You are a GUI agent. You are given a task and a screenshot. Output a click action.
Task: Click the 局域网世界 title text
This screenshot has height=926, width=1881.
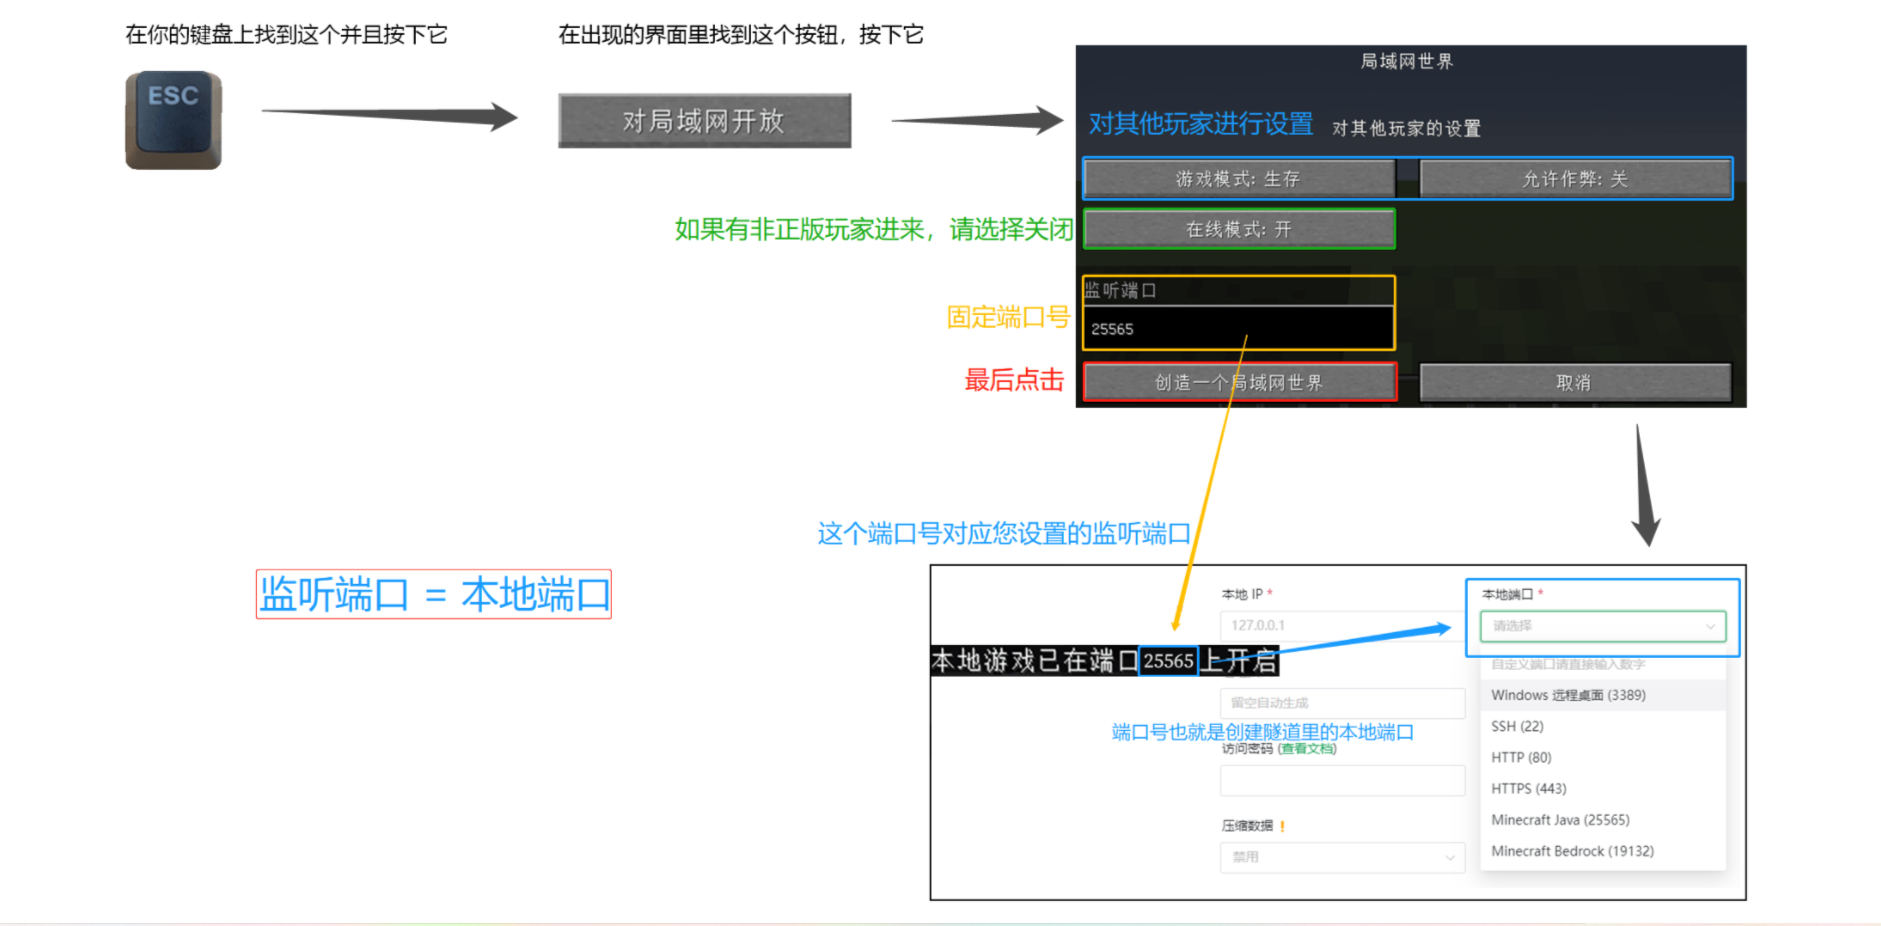[x=1407, y=61]
